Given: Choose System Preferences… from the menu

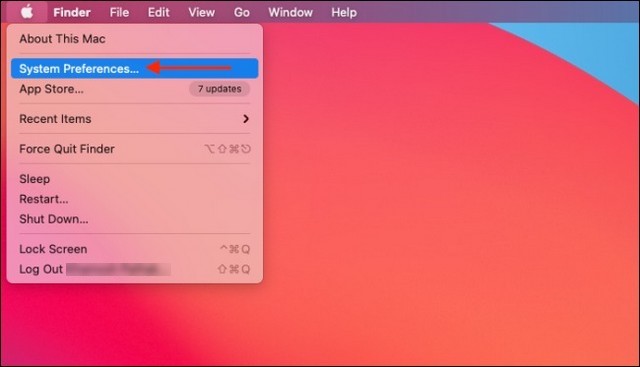Looking at the screenshot, I should pyautogui.click(x=134, y=68).
